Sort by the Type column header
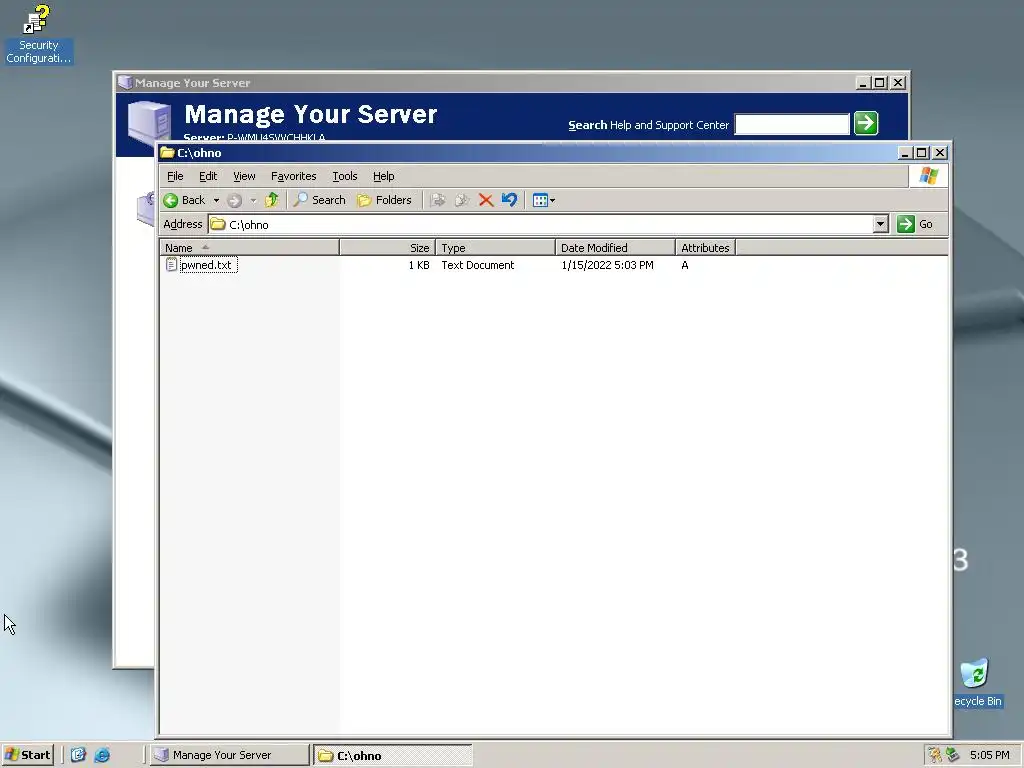The width and height of the screenshot is (1024, 768). point(495,248)
